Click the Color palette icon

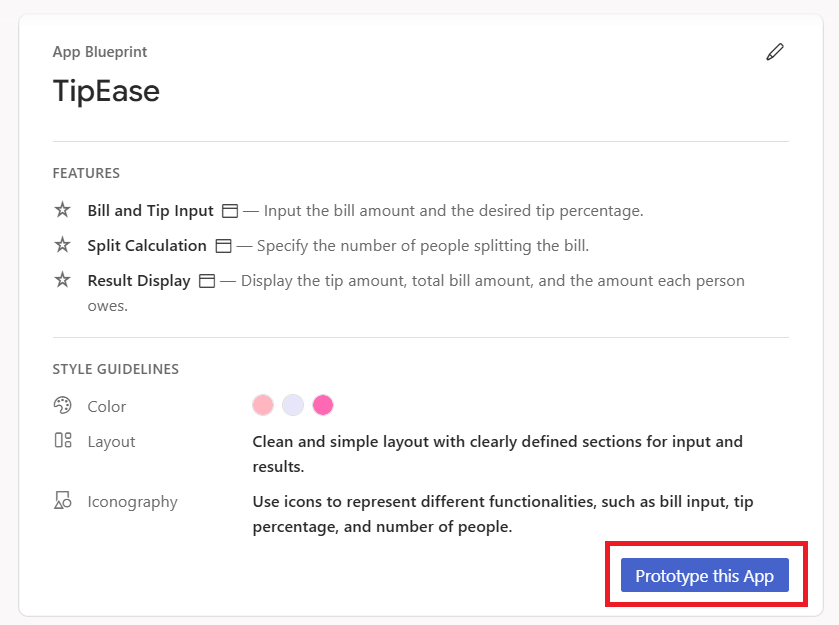(63, 405)
